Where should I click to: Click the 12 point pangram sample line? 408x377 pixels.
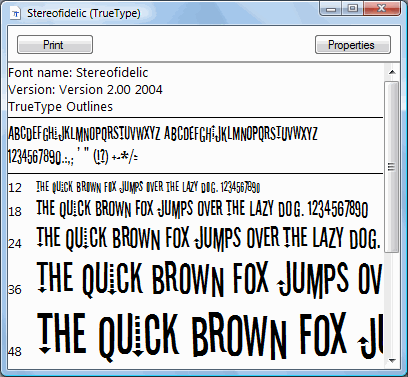coord(148,188)
